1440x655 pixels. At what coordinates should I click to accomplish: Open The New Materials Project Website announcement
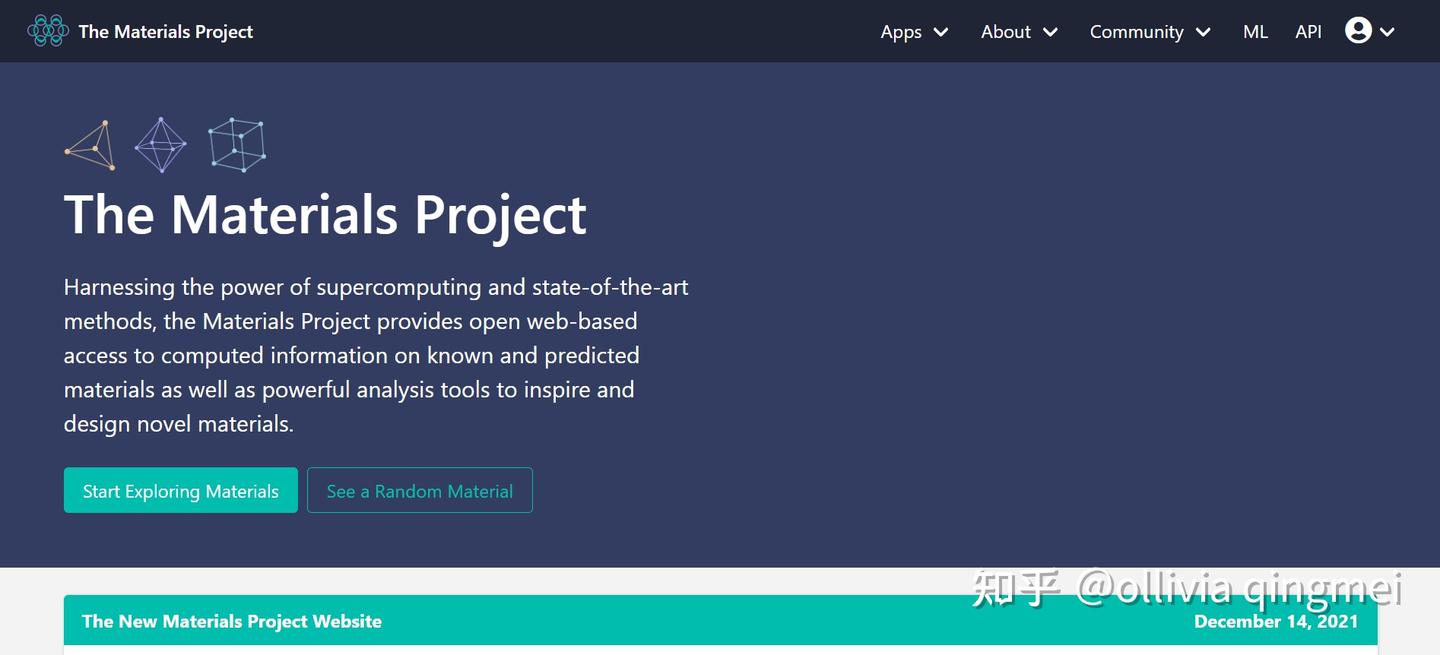[231, 621]
